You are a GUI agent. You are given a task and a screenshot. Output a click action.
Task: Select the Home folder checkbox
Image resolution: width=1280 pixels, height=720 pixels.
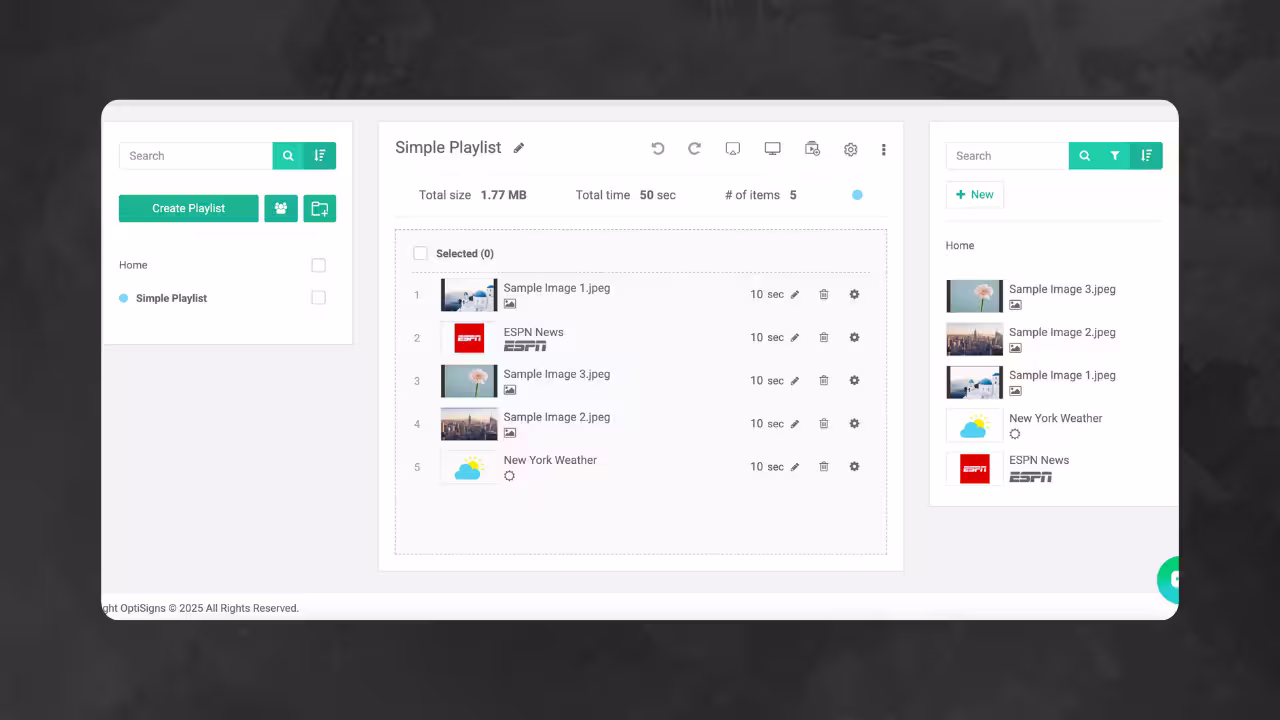pyautogui.click(x=318, y=265)
